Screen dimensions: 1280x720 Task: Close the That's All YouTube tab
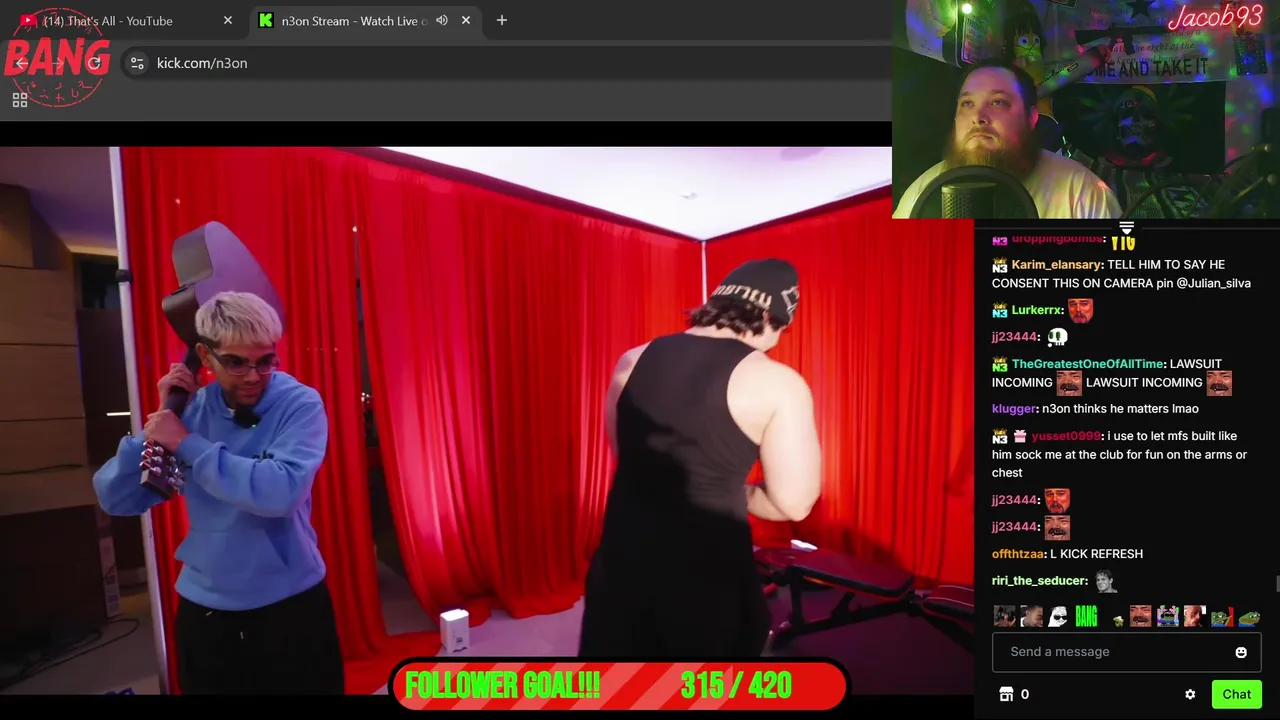(x=227, y=20)
